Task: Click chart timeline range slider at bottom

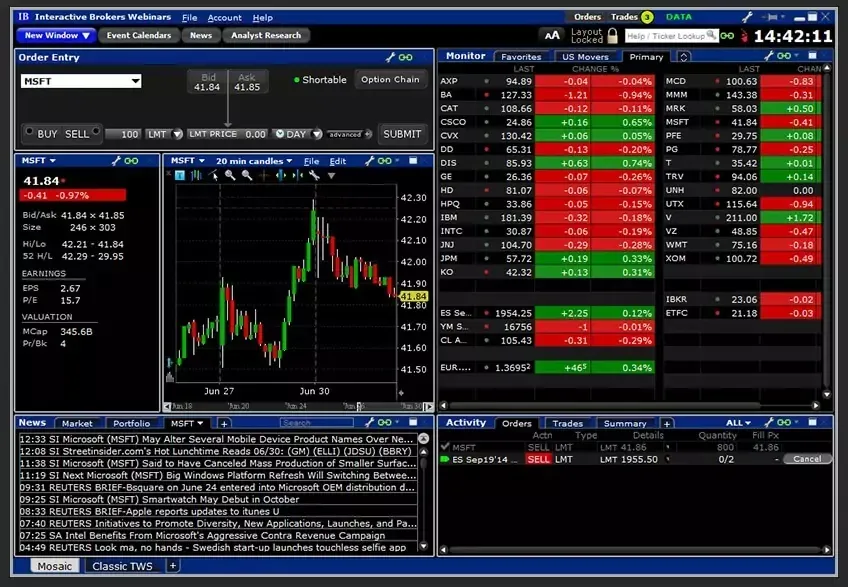Action: (x=299, y=406)
